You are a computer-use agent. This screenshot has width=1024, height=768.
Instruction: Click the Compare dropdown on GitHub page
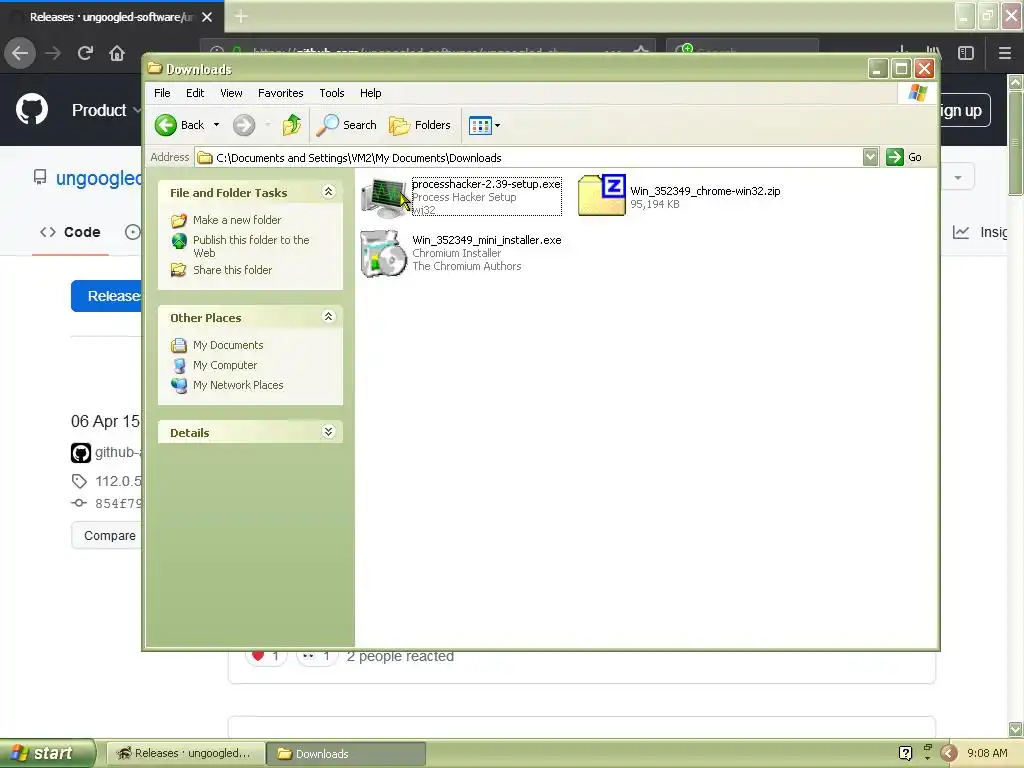click(107, 536)
